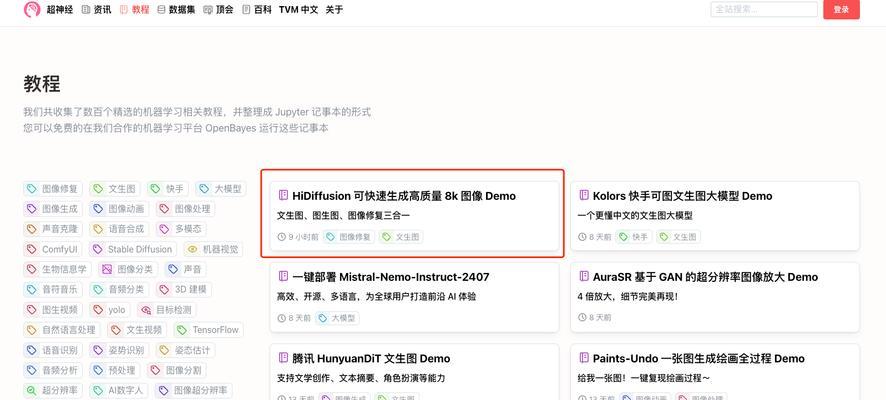Select the 音频分析 tag

click(x=53, y=370)
